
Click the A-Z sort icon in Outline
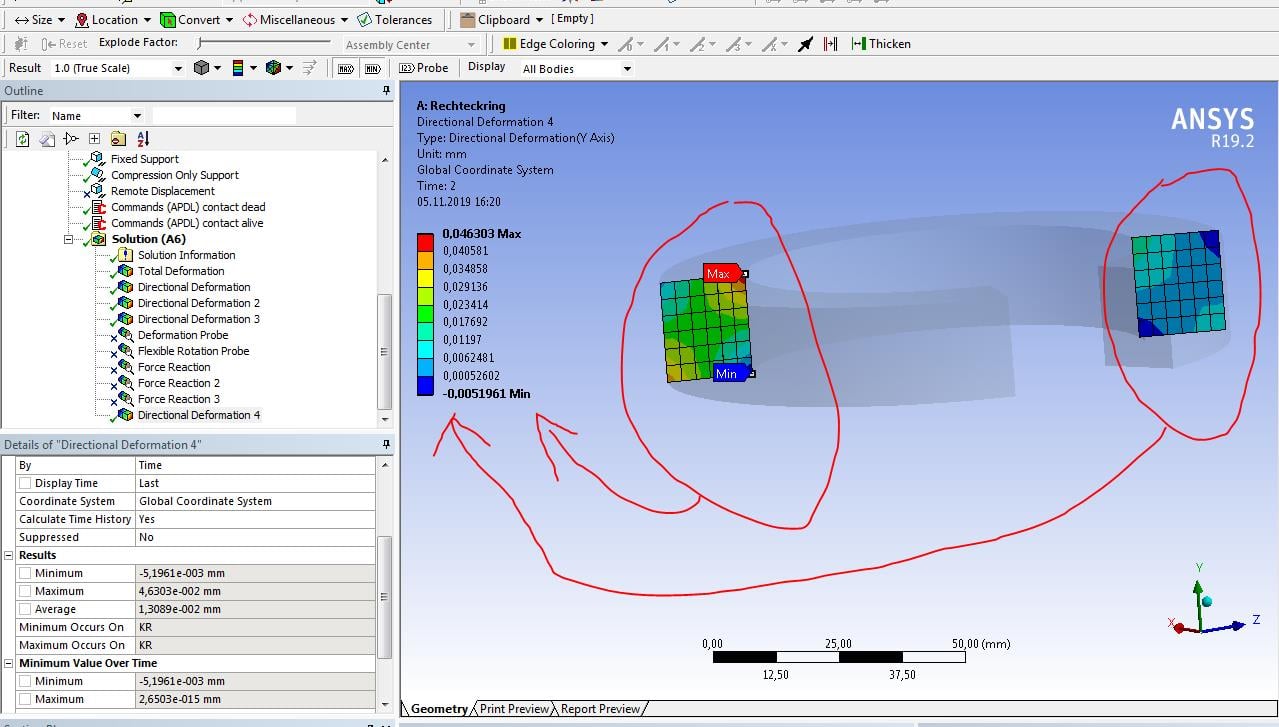(142, 139)
